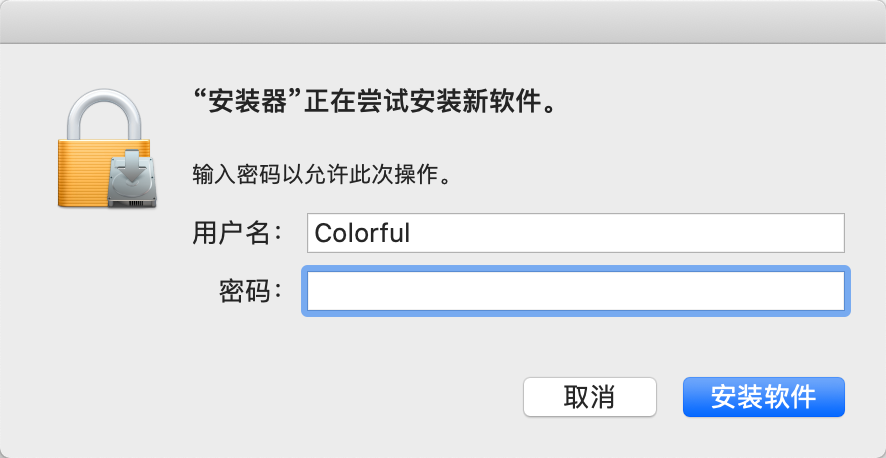Click the dialog's top title bar

point(443,21)
